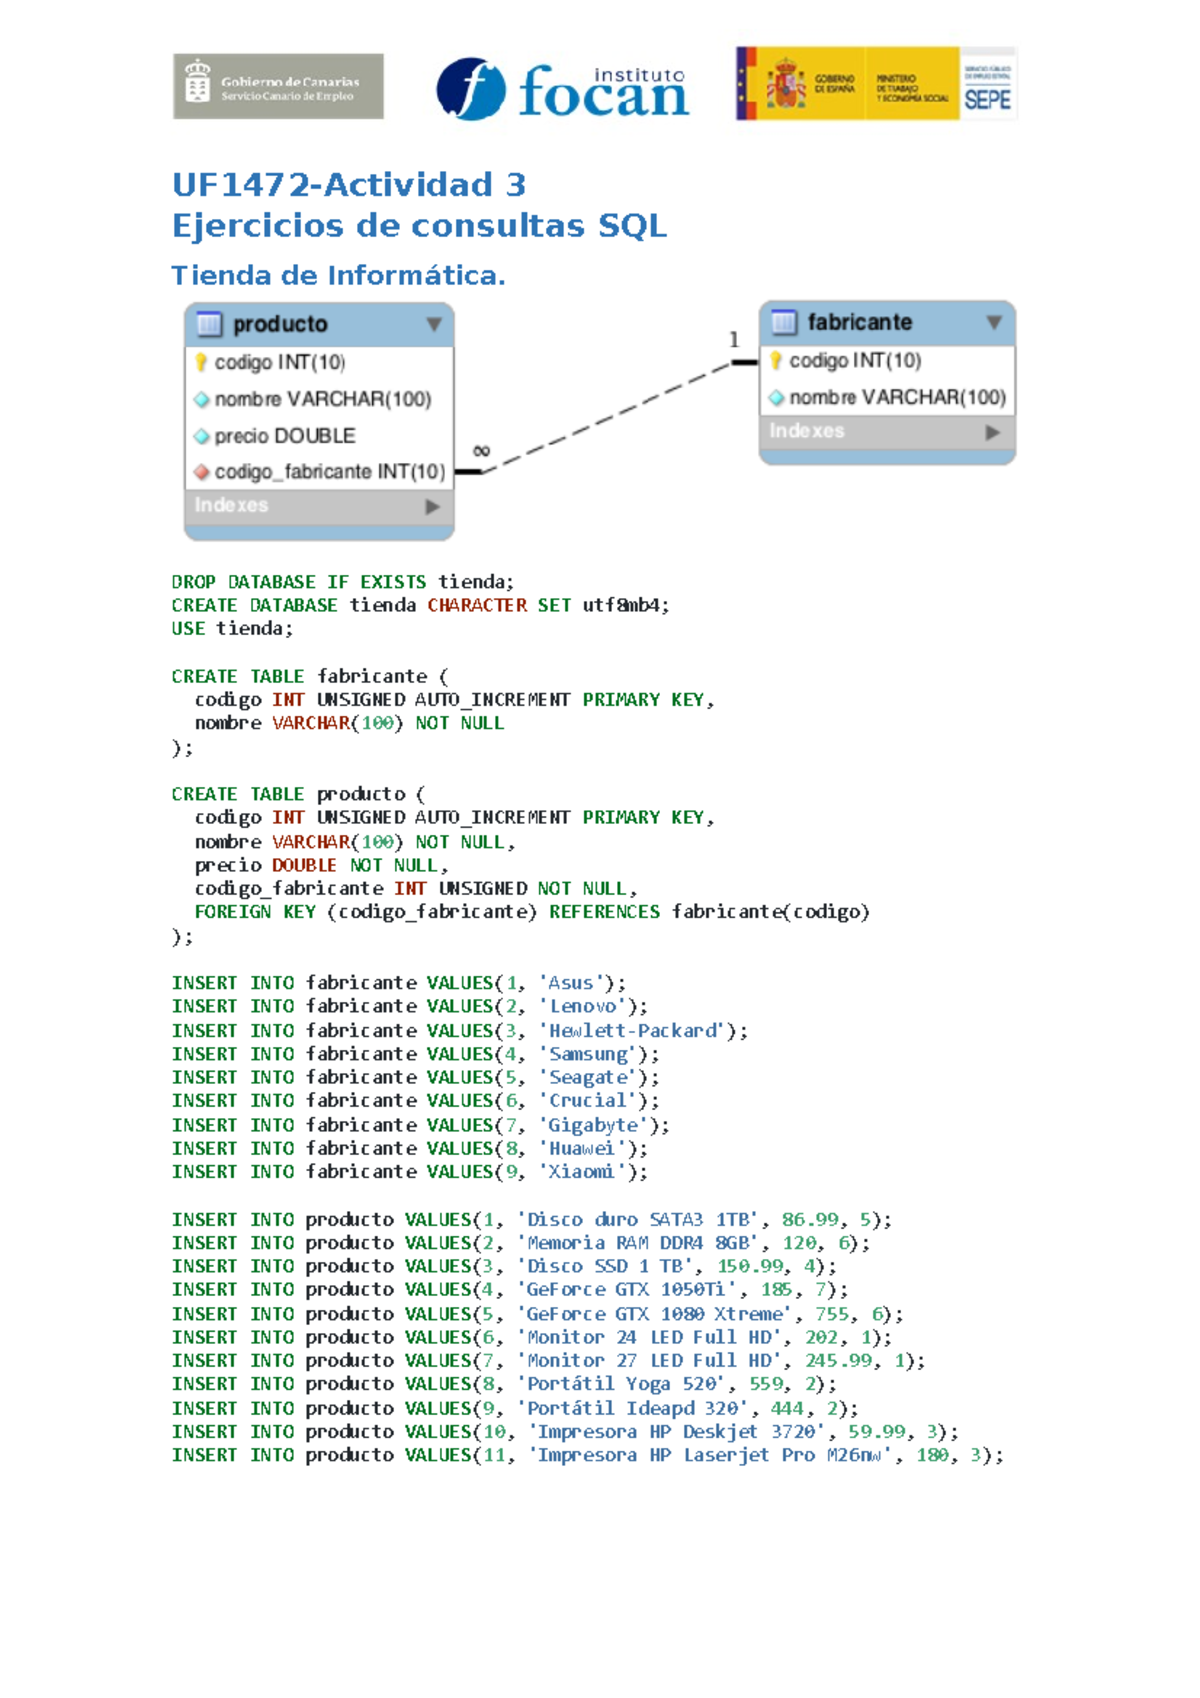
Task: Click the Gobierno de España emblem
Action: [786, 85]
